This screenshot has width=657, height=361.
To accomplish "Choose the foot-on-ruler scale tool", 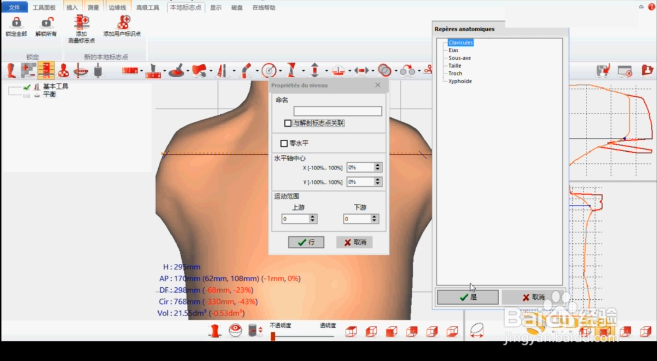I will 153,70.
